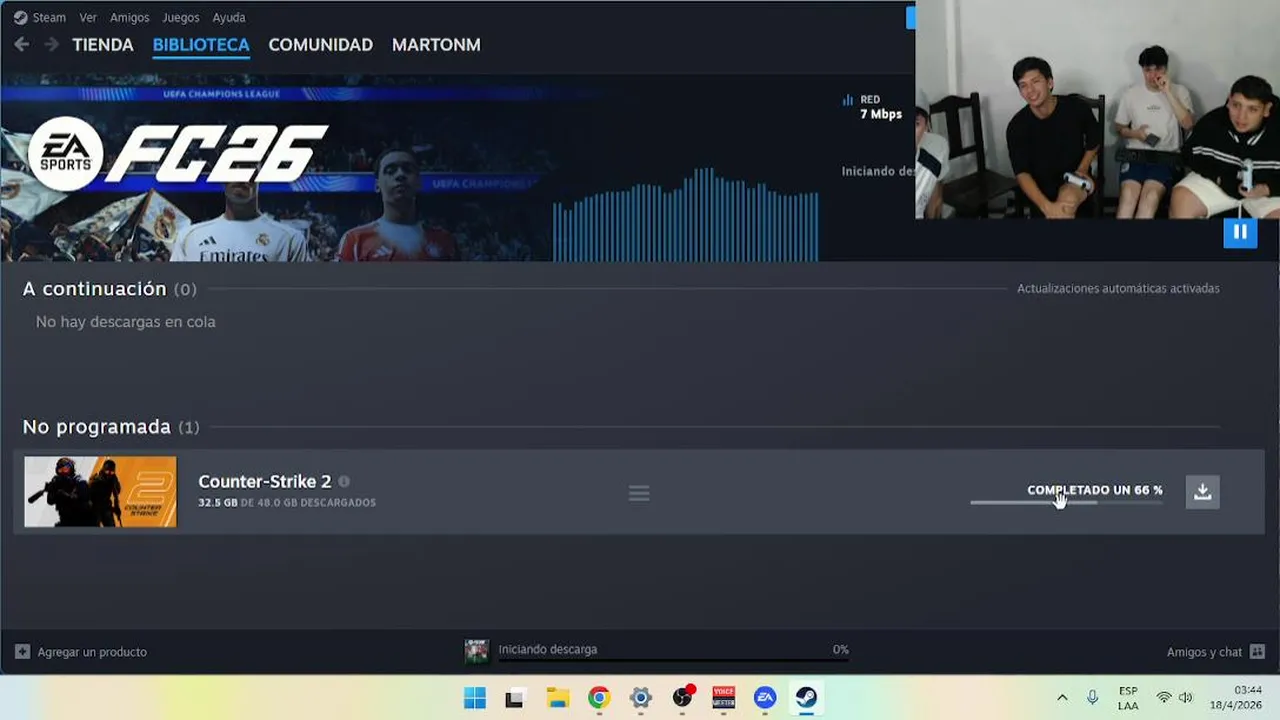Click 'Actualizaciones automáticas activadas' text

coord(1118,288)
